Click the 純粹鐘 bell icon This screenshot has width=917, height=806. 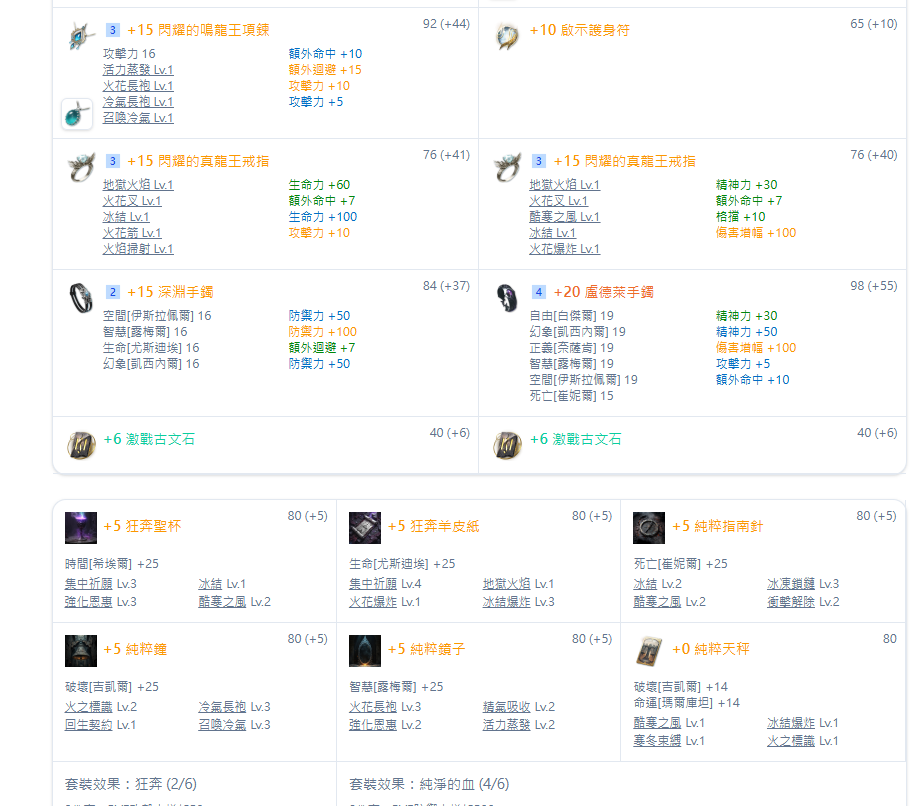coord(81,650)
